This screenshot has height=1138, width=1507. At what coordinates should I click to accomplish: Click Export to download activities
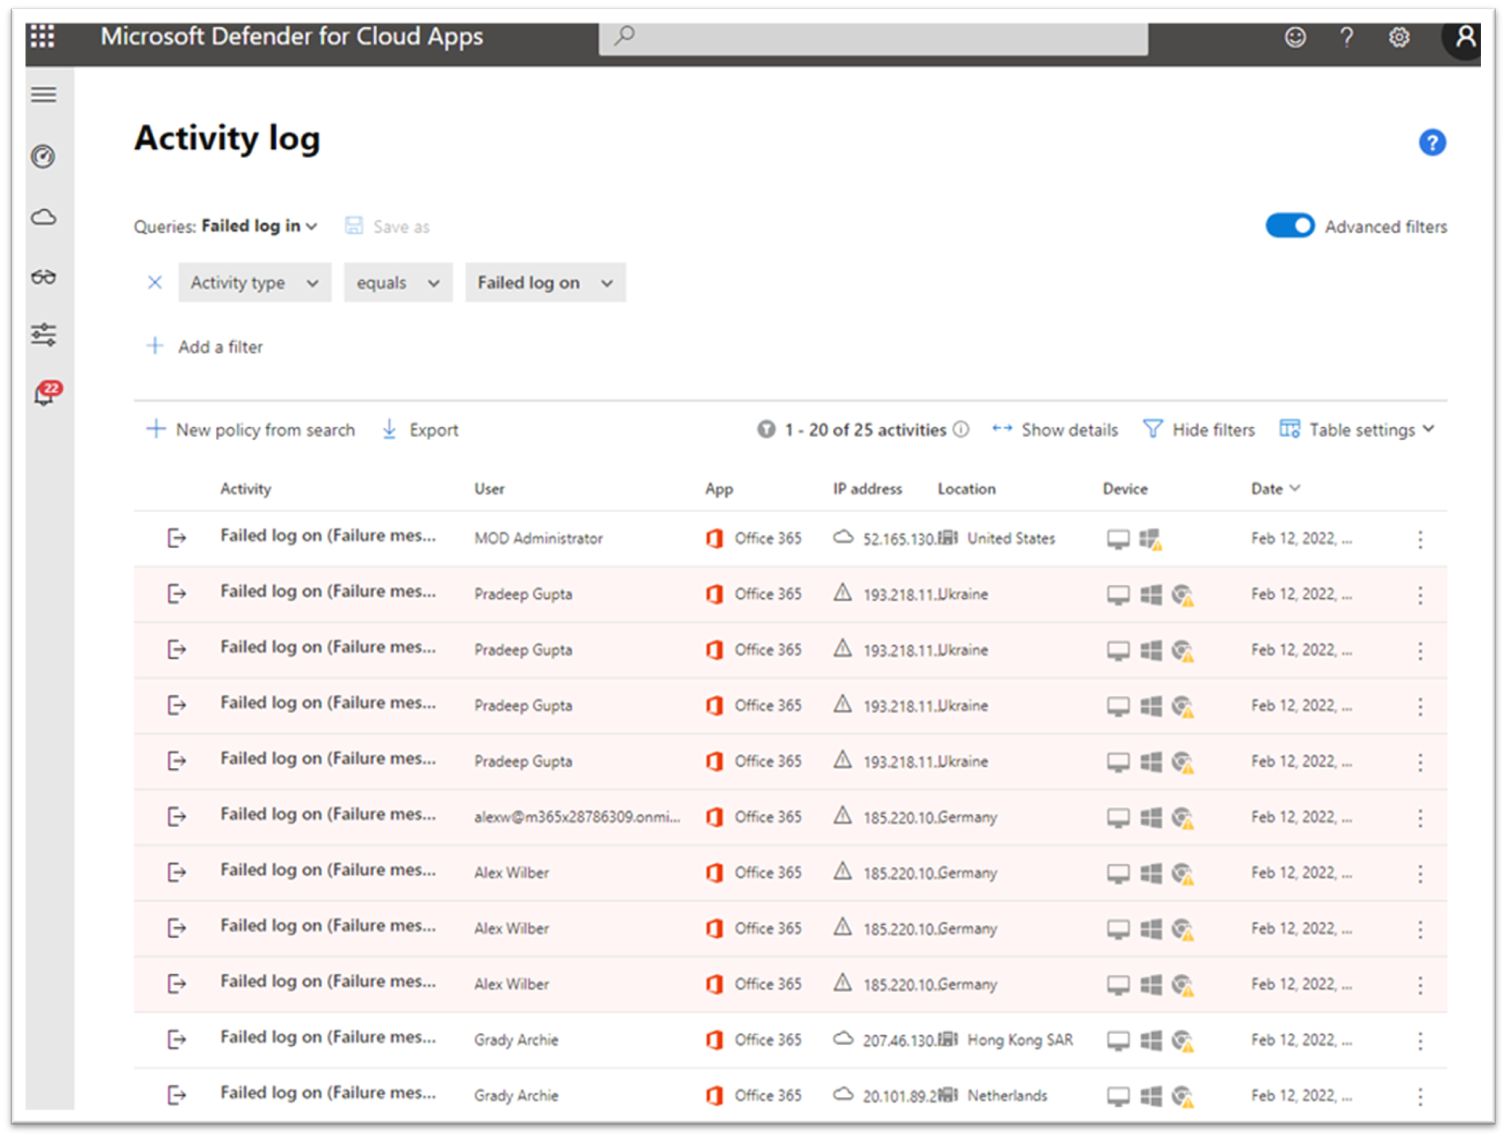421,430
